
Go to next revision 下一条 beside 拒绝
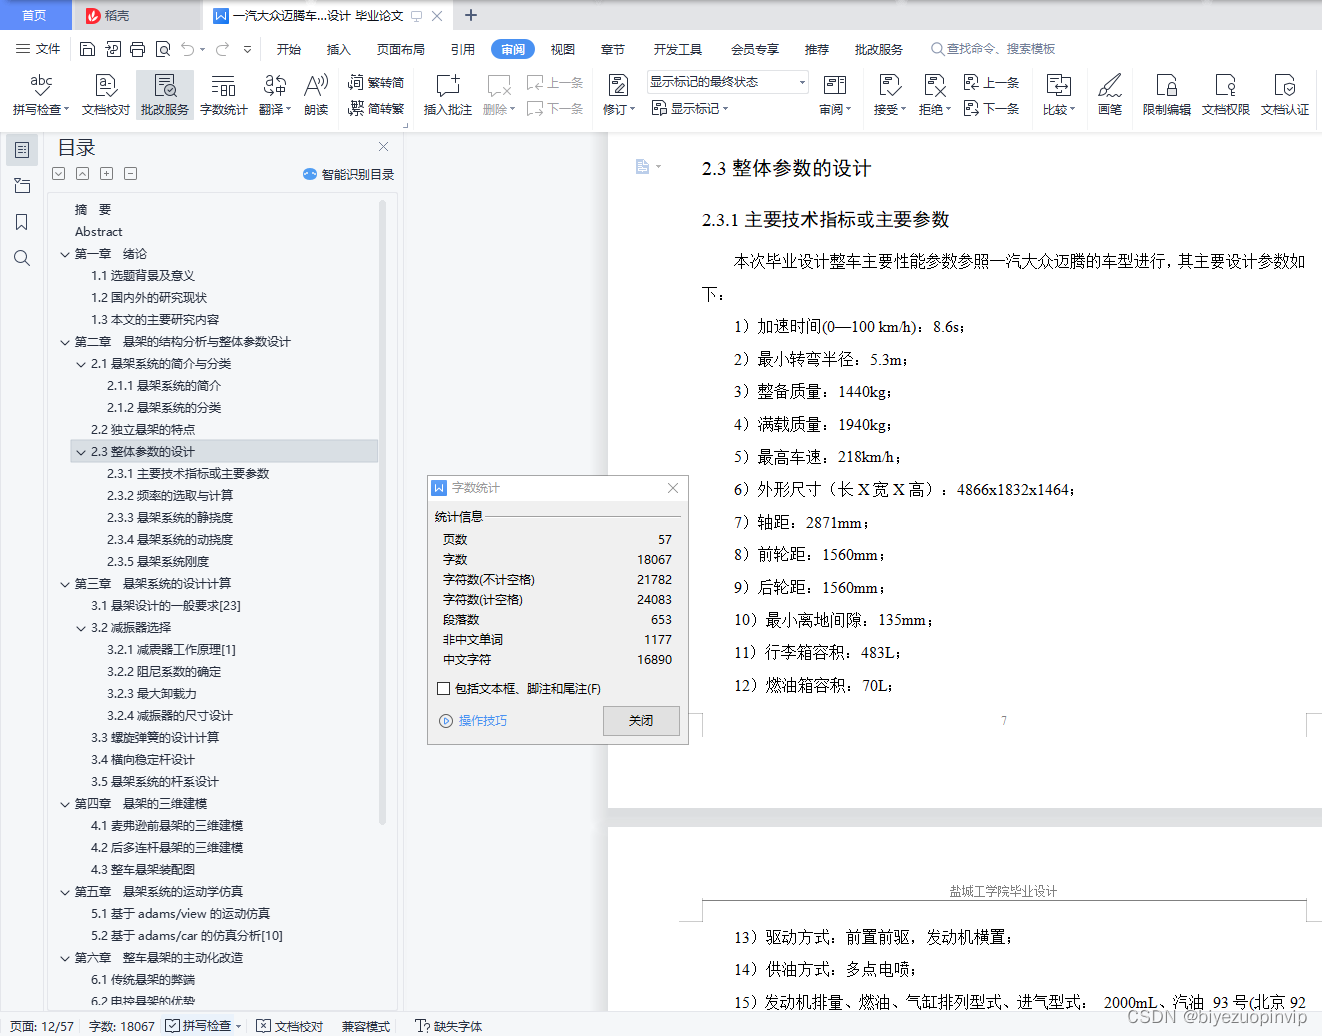click(991, 108)
